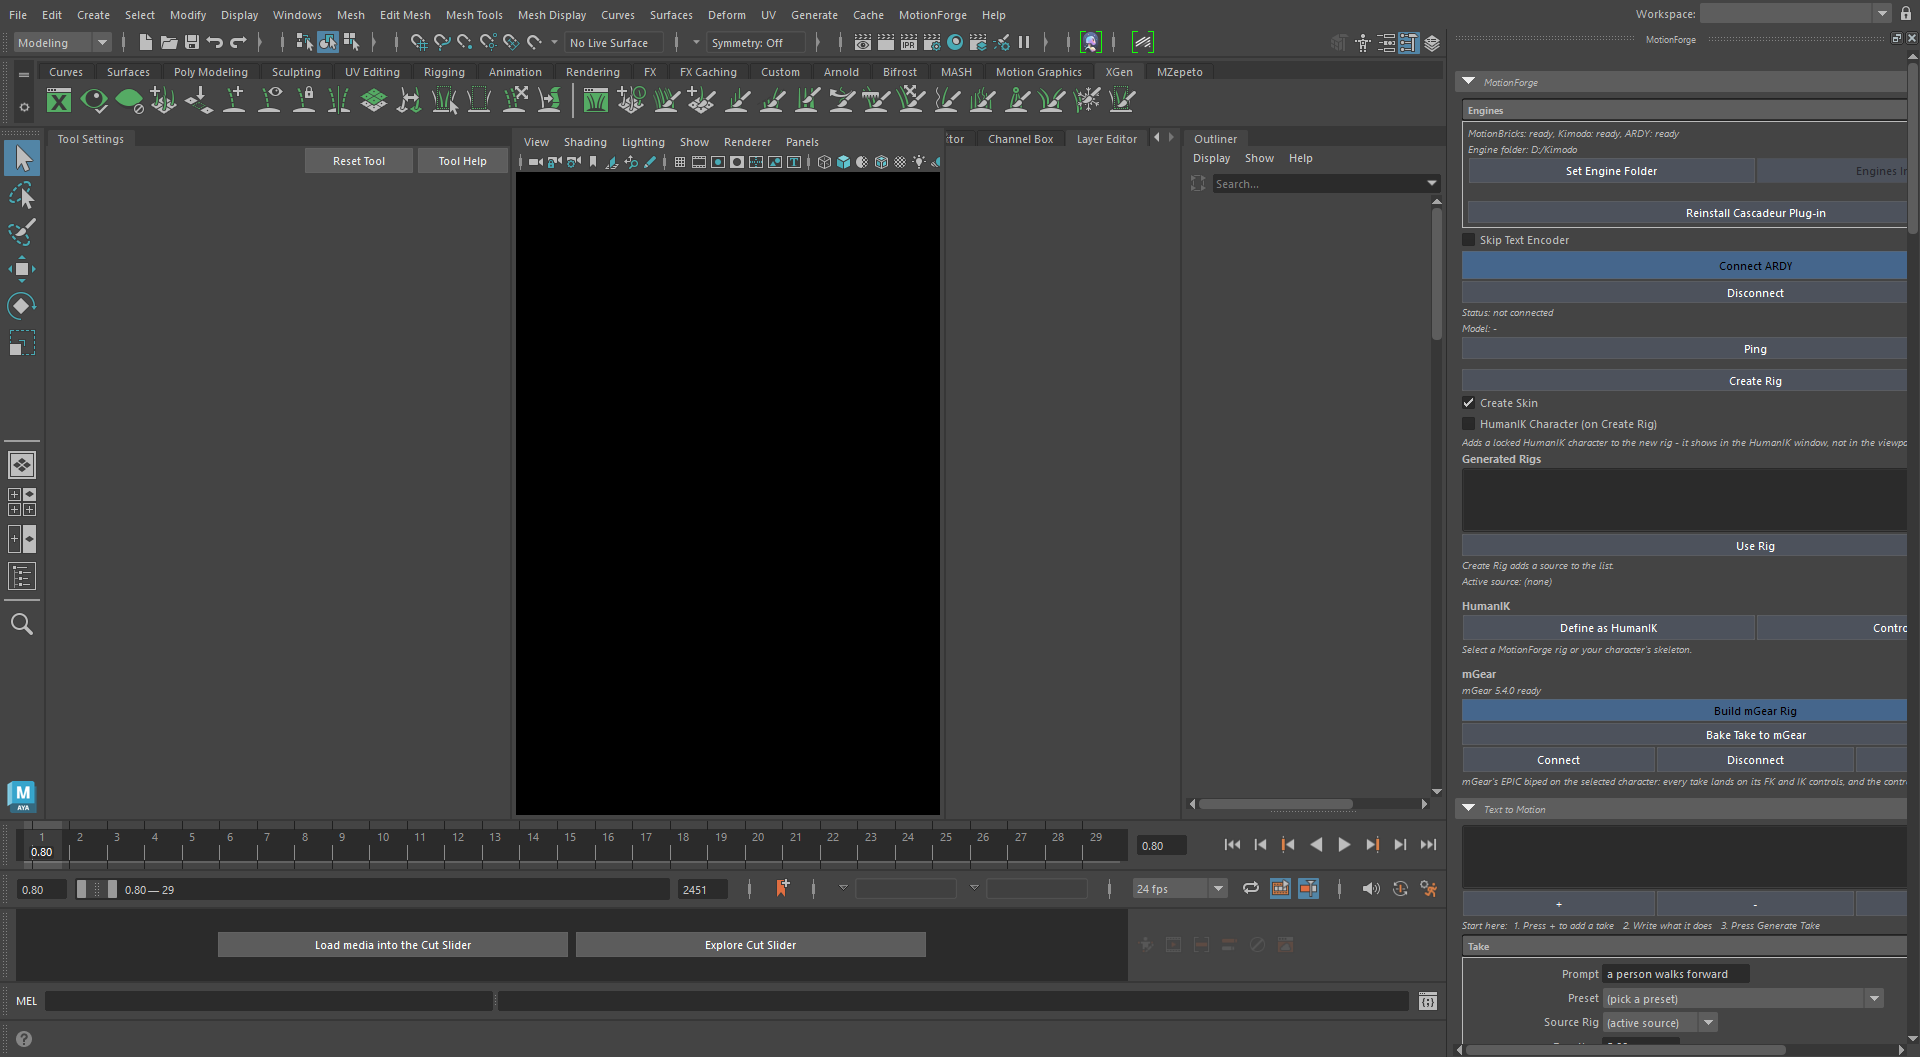This screenshot has width=1920, height=1057.
Task: Switch to the Channel Box tab
Action: 1020,139
